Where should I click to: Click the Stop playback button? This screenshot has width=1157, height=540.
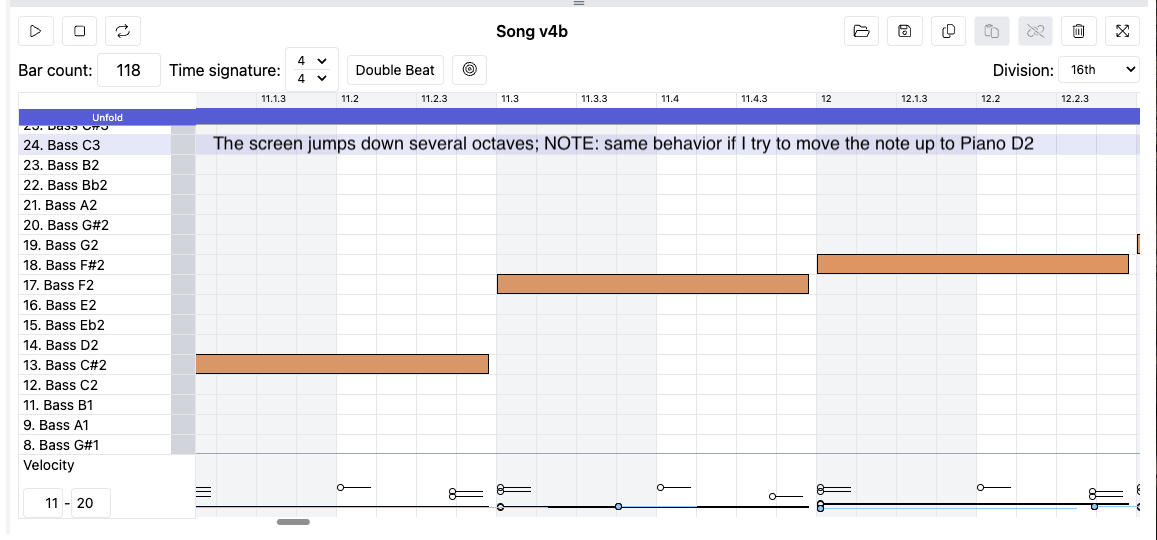click(x=79, y=31)
